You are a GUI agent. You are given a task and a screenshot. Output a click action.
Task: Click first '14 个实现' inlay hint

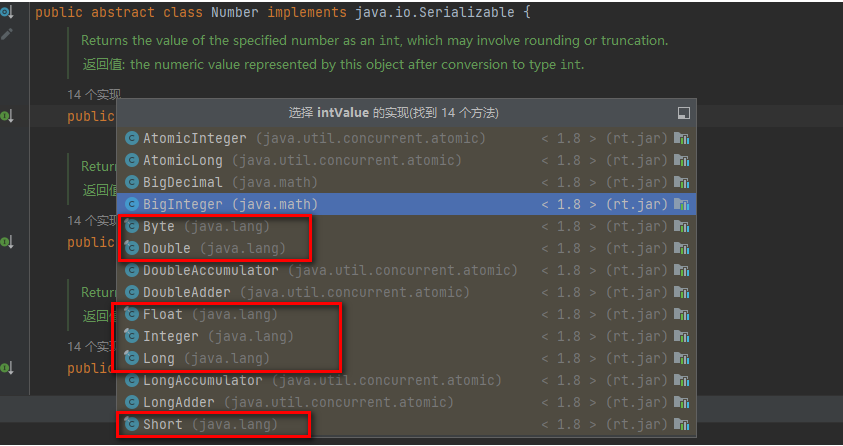tap(94, 95)
